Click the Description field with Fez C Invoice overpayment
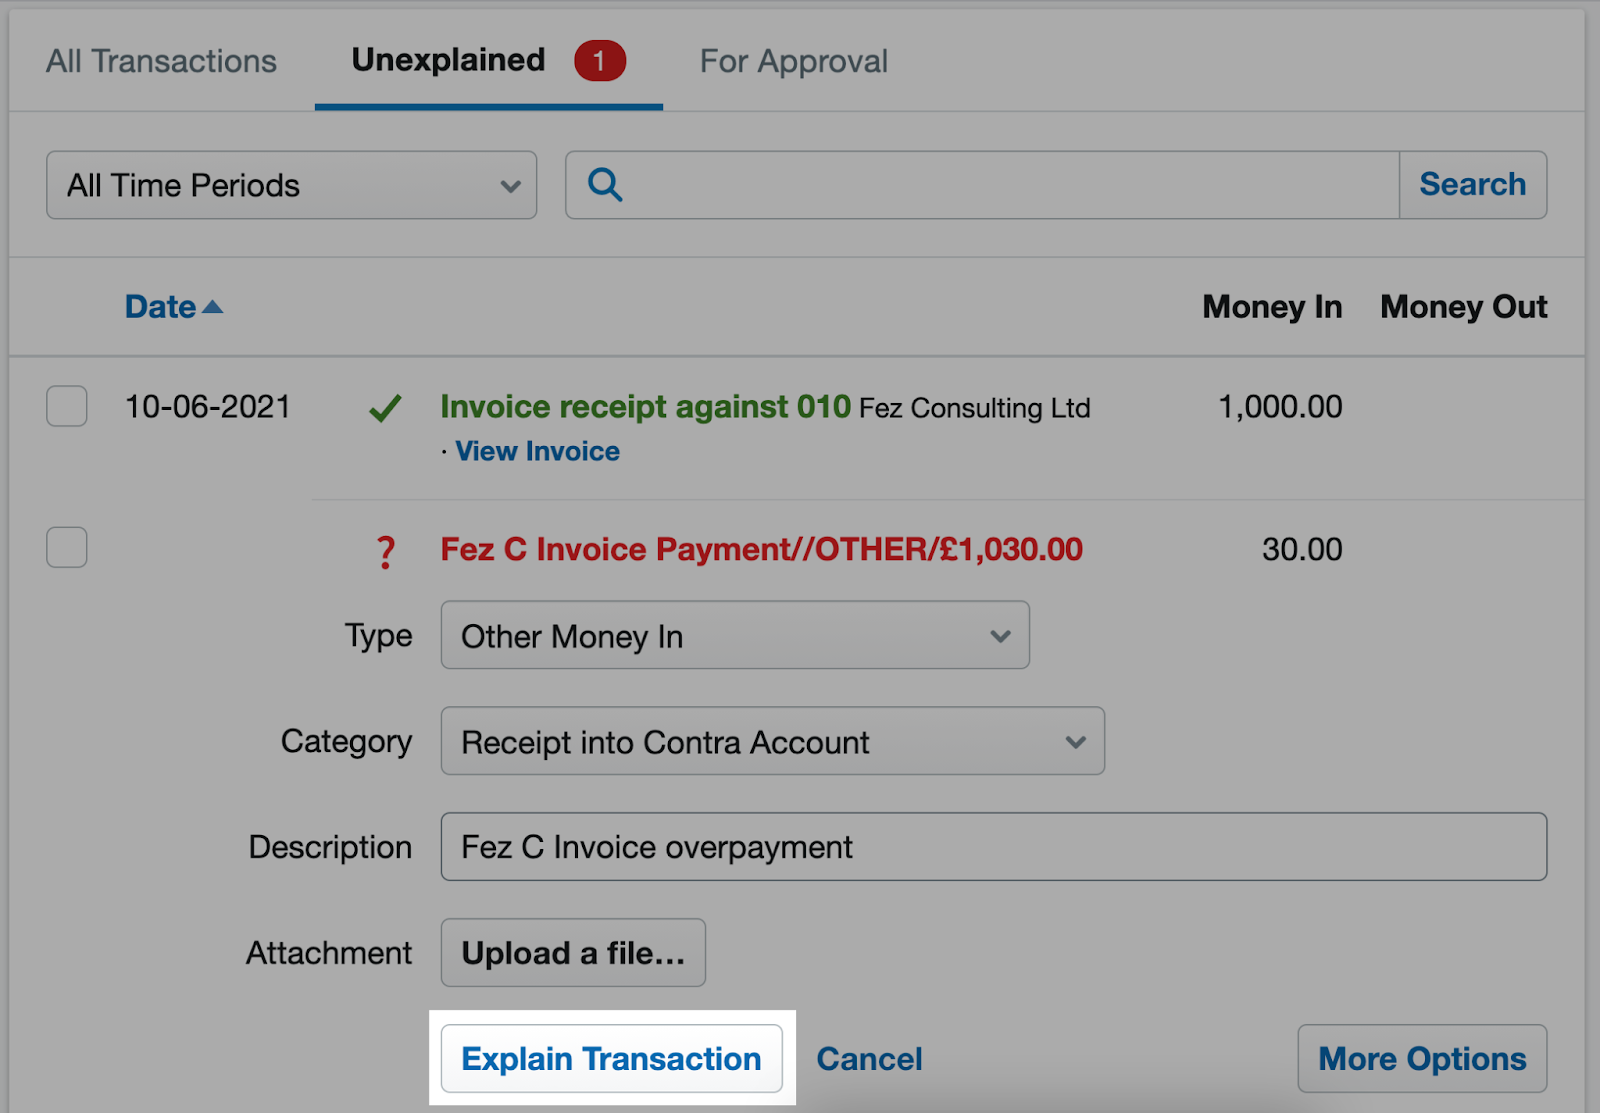Screen dimensions: 1600x1113 pos(994,847)
